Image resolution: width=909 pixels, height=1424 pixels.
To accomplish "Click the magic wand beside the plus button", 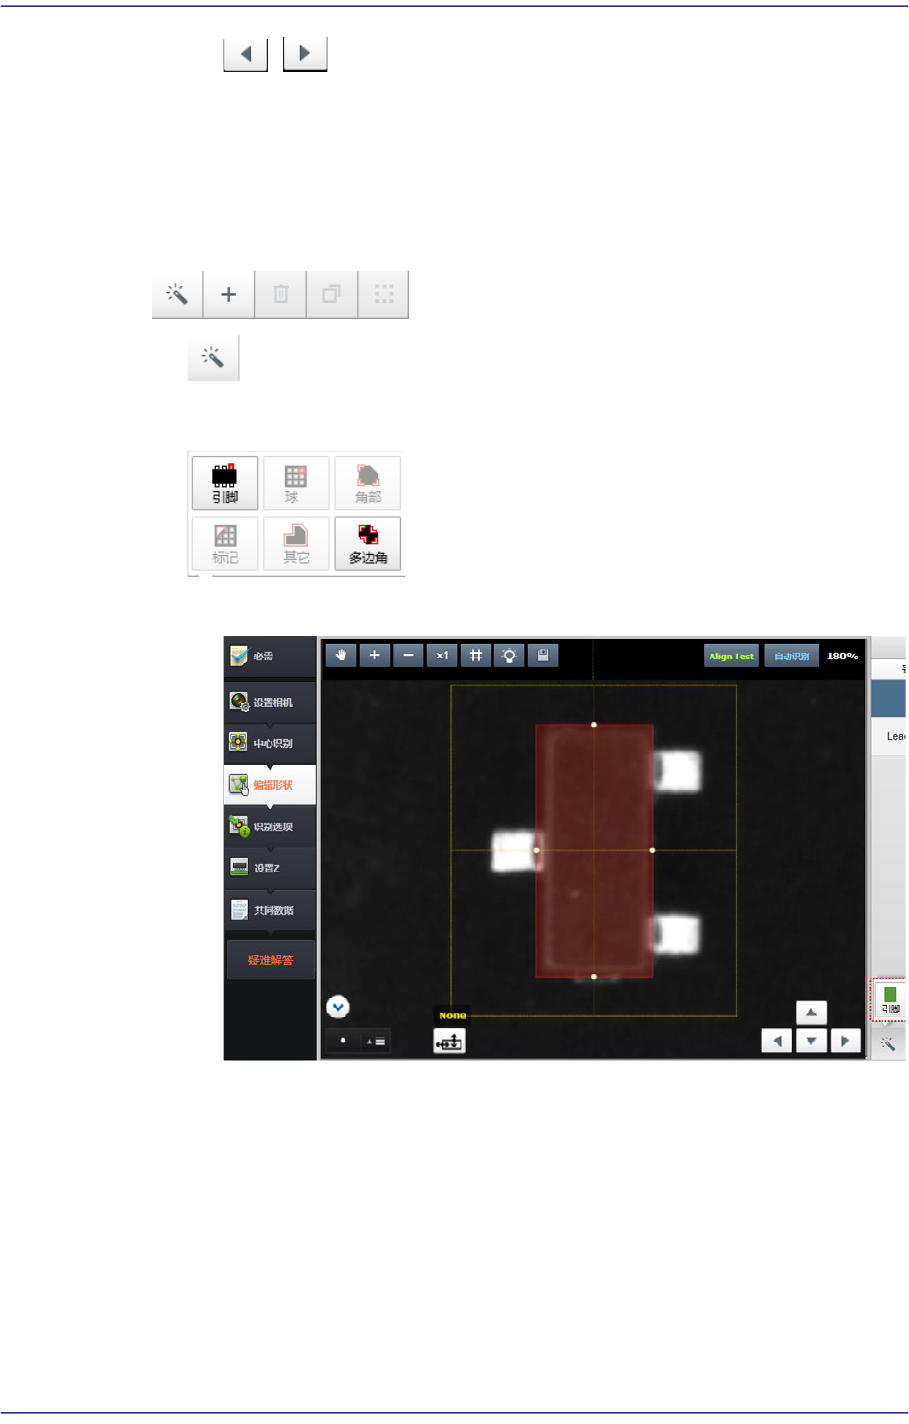I will pos(177,294).
